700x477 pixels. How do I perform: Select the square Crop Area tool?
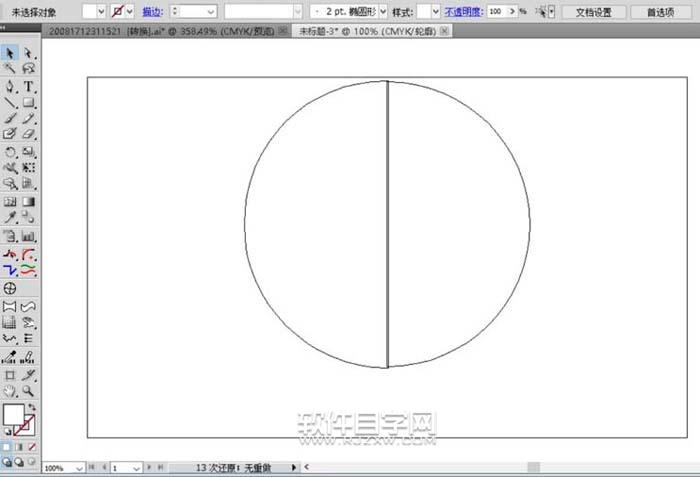pos(10,376)
